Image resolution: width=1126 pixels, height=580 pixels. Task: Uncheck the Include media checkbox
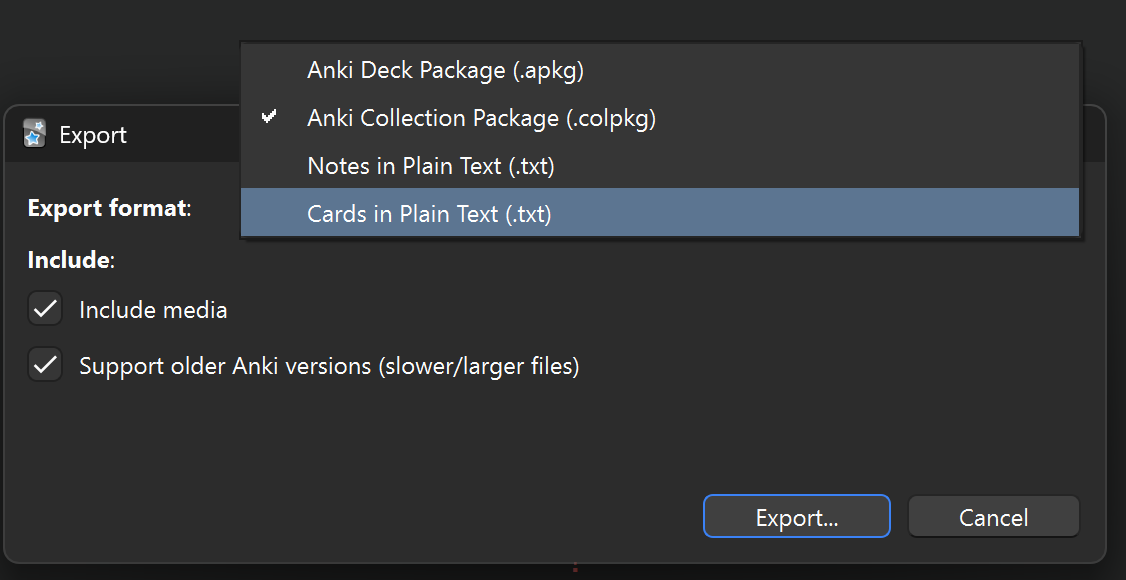pos(45,309)
